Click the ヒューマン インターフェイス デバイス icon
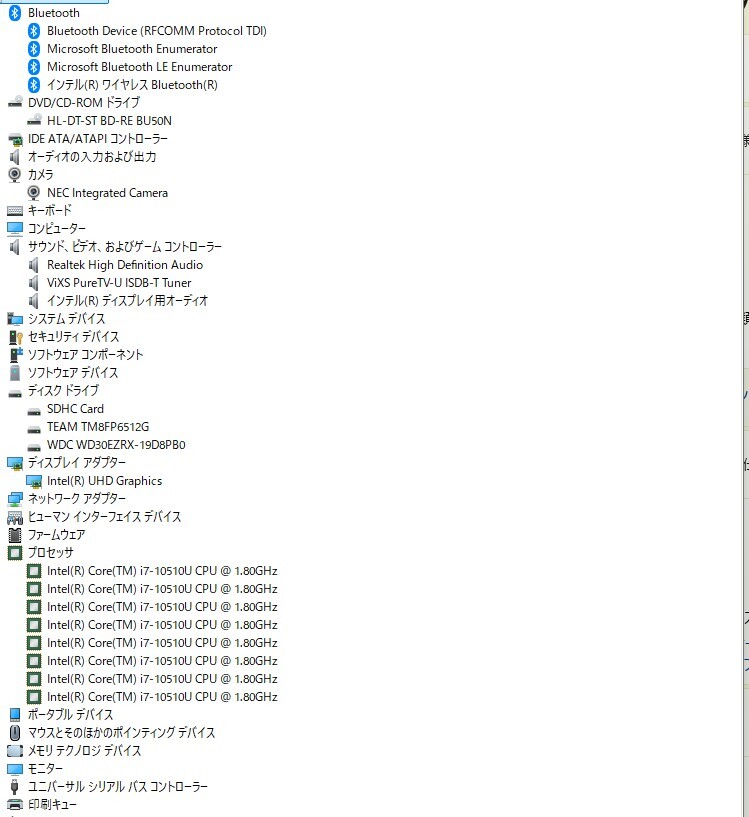Screen dimensions: 749x817 click(15, 517)
